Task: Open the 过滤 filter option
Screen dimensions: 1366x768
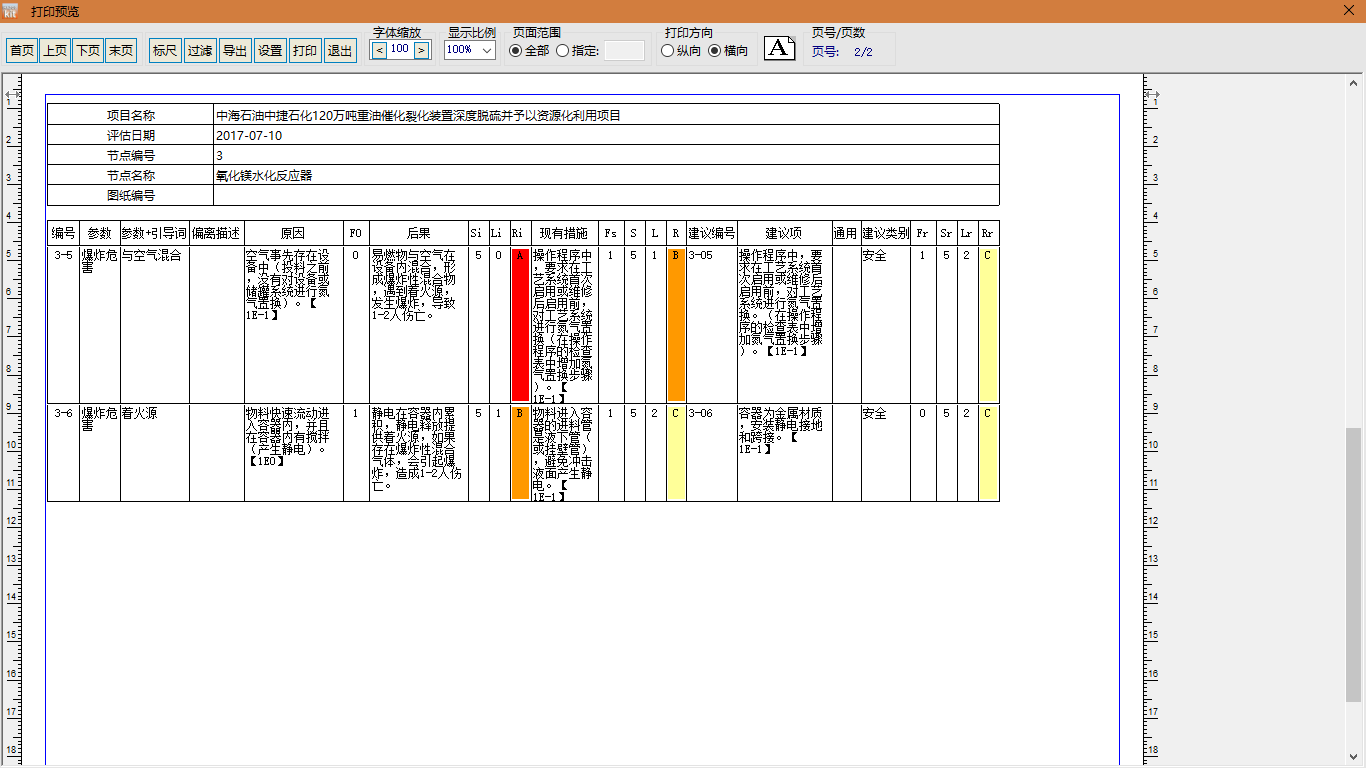Action: click(x=200, y=50)
